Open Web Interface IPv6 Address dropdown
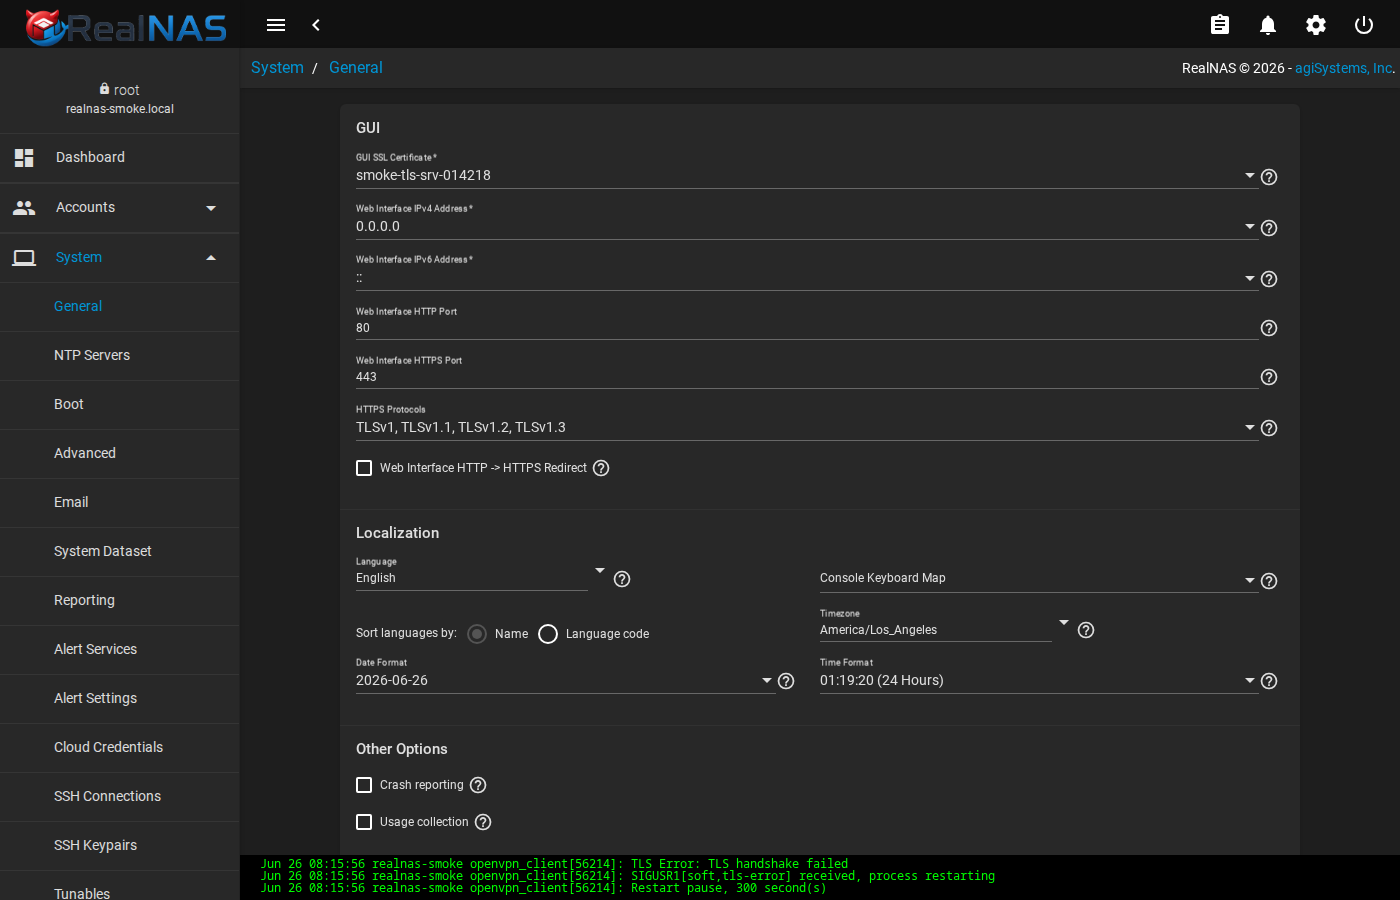The image size is (1400, 900). click(805, 278)
